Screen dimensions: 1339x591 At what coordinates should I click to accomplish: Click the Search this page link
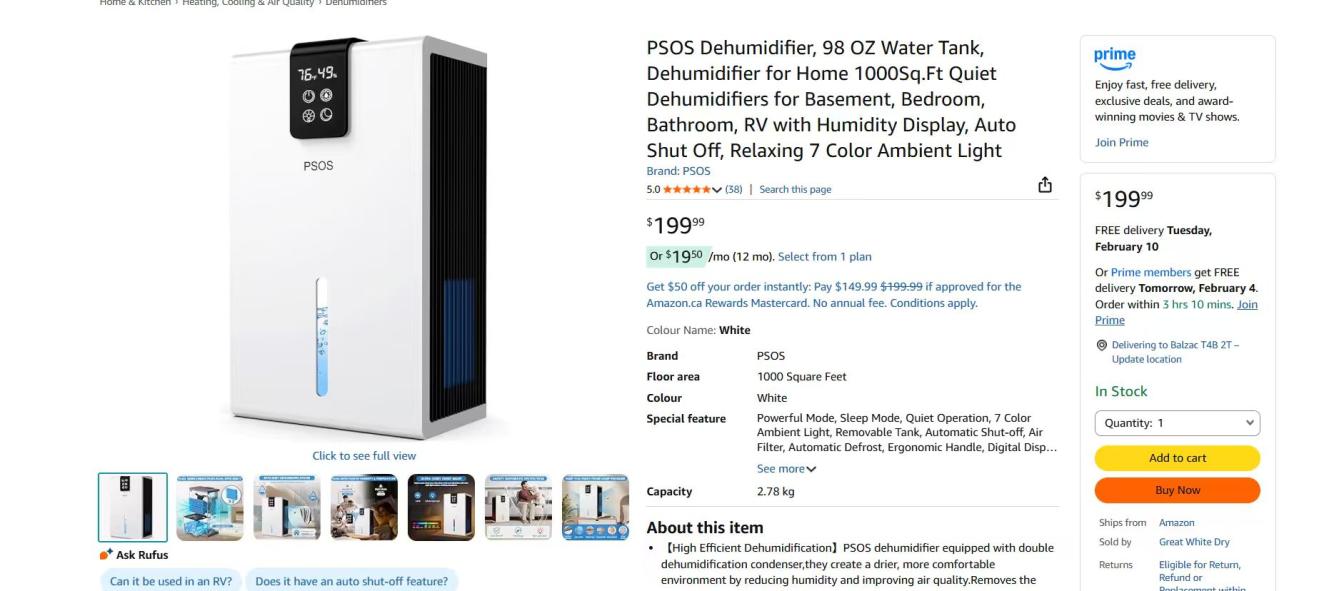point(795,190)
